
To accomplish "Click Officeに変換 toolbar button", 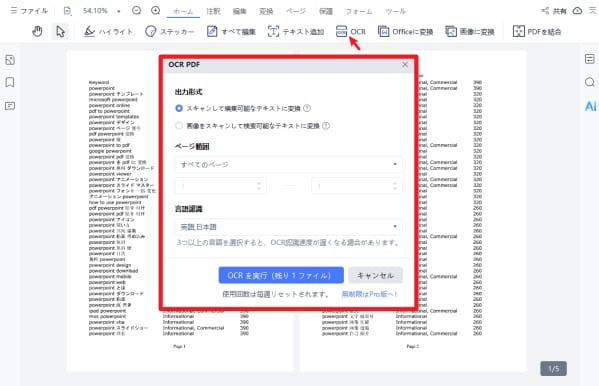I will coord(405,31).
